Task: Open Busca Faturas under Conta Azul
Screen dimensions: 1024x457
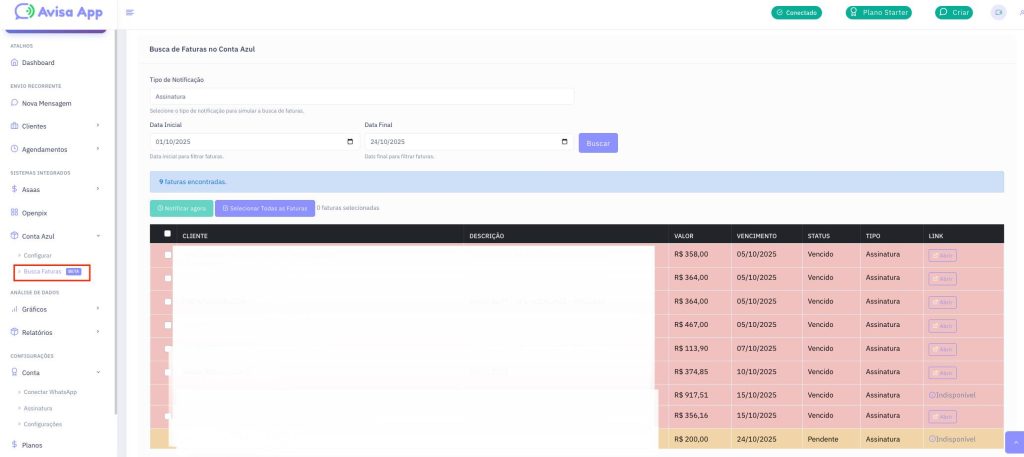Action: click(43, 271)
